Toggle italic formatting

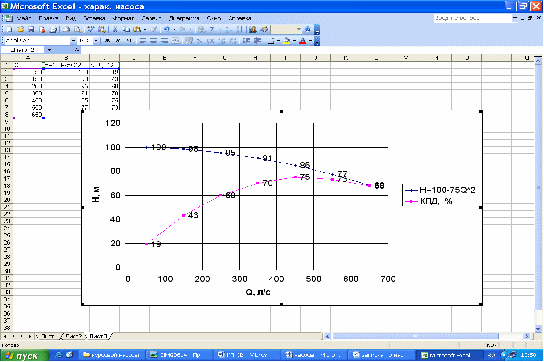[x=118, y=41]
